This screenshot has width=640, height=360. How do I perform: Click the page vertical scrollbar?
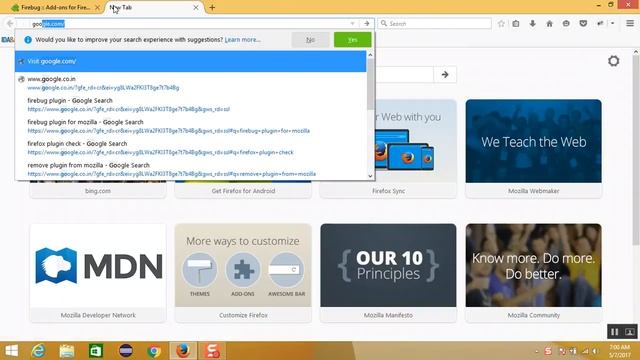(x=636, y=151)
